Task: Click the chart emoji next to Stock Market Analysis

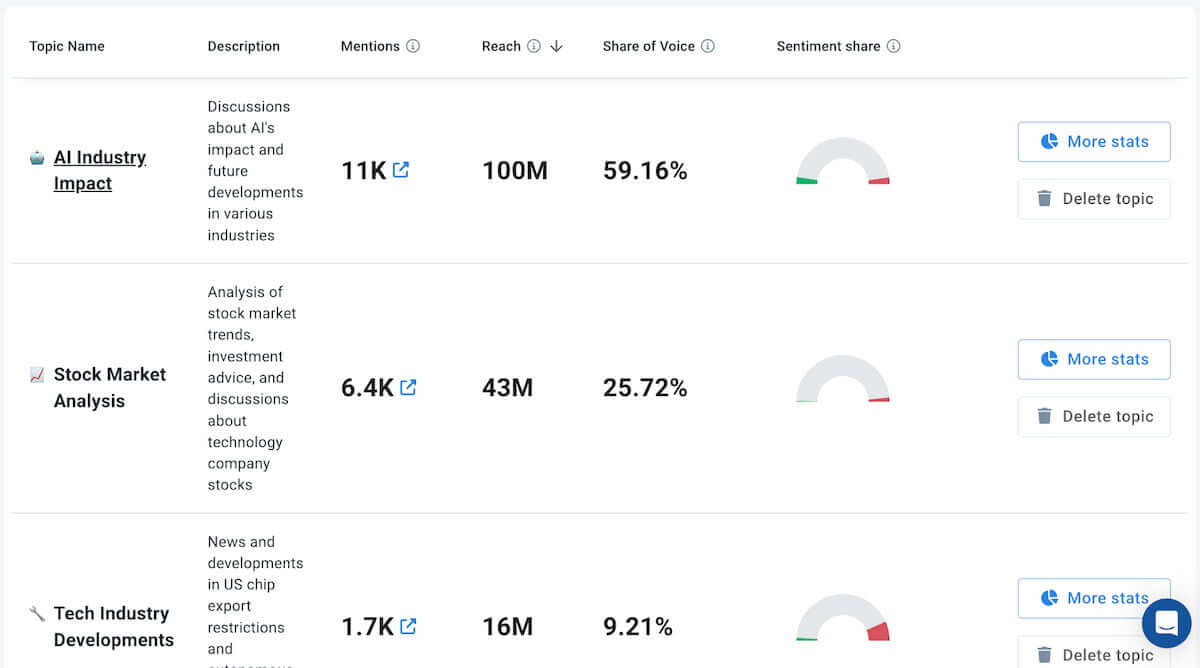Action: click(36, 374)
